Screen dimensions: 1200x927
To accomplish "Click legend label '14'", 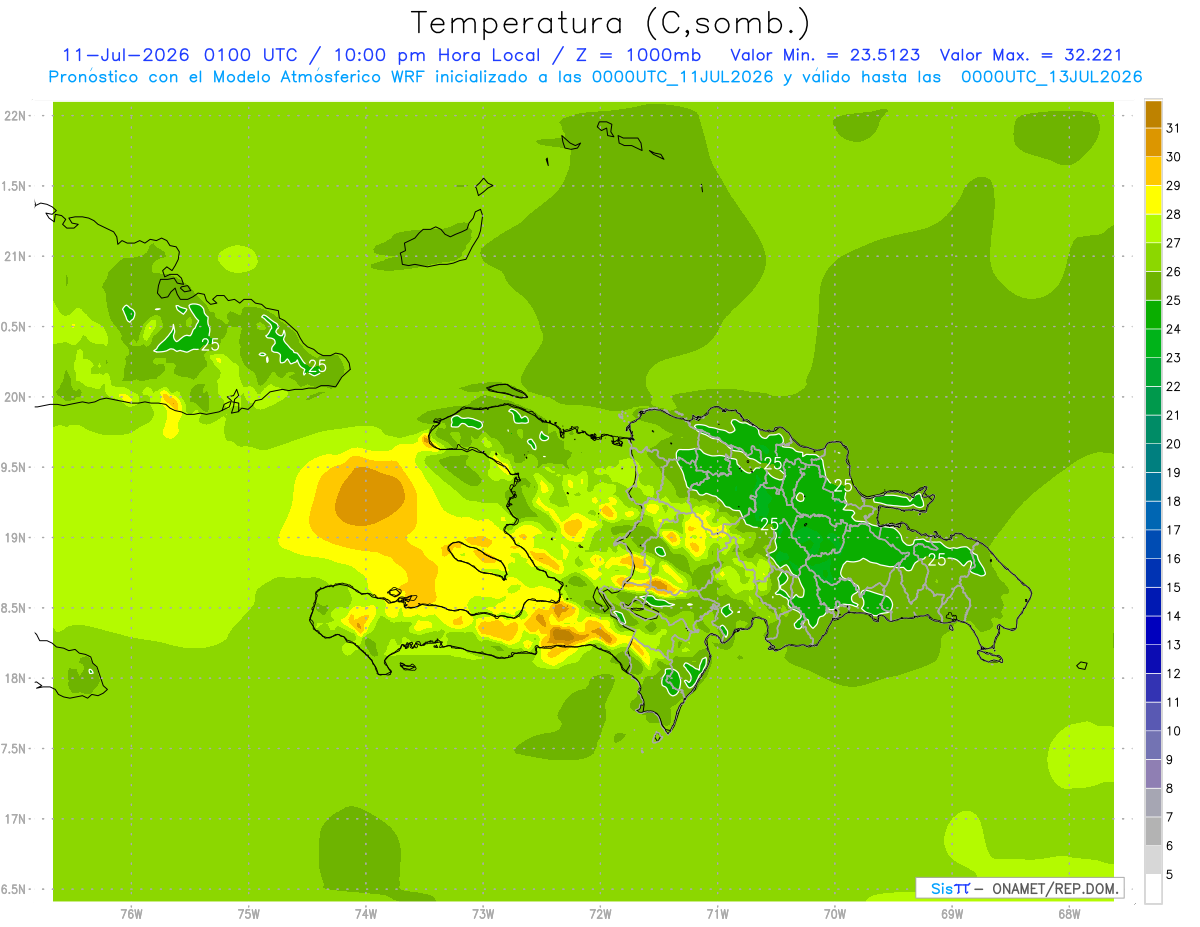I will (x=1174, y=616).
